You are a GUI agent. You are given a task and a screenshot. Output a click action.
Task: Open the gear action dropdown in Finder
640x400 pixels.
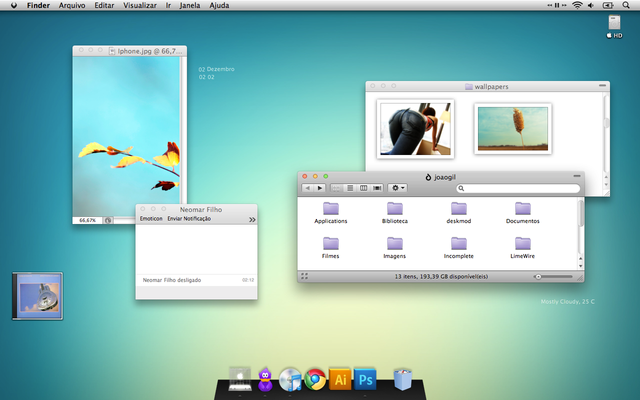pyautogui.click(x=398, y=188)
